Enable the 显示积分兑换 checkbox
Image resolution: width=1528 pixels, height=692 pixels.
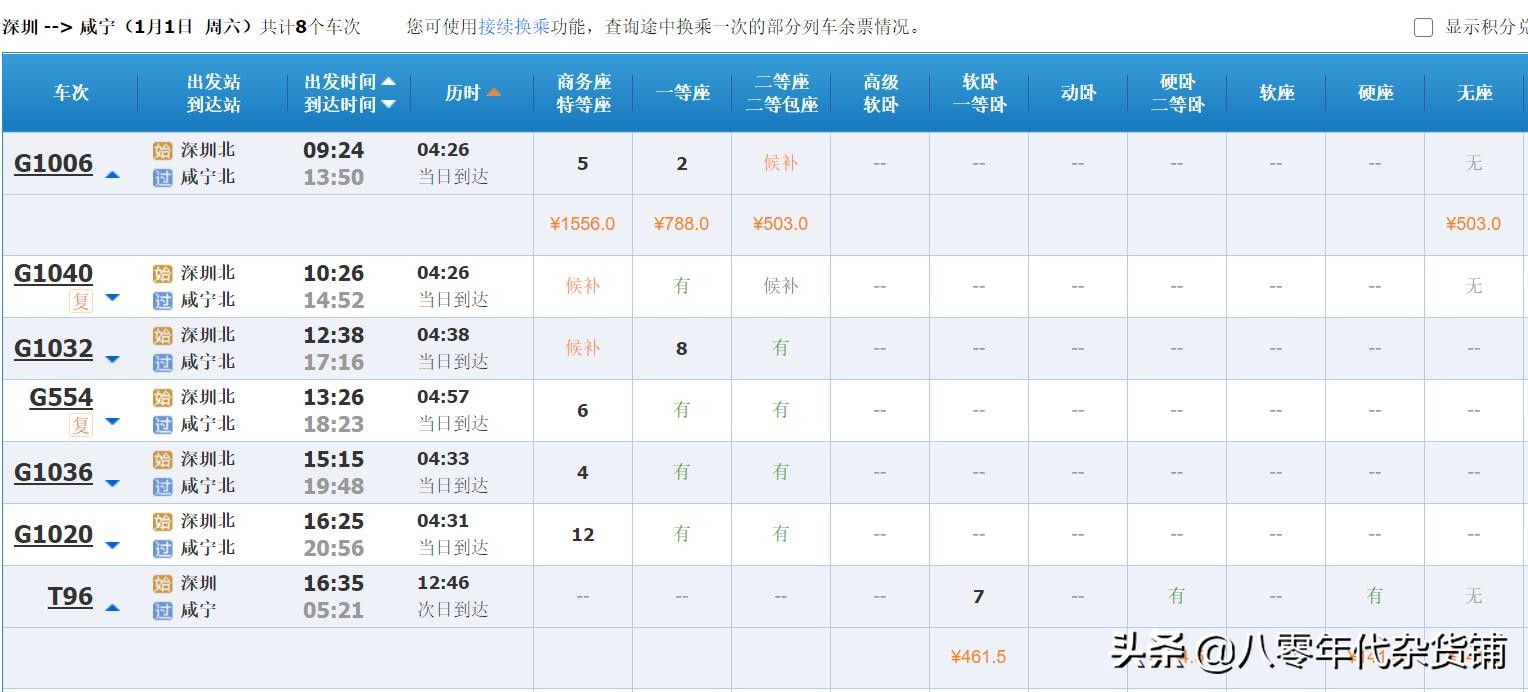[1423, 27]
